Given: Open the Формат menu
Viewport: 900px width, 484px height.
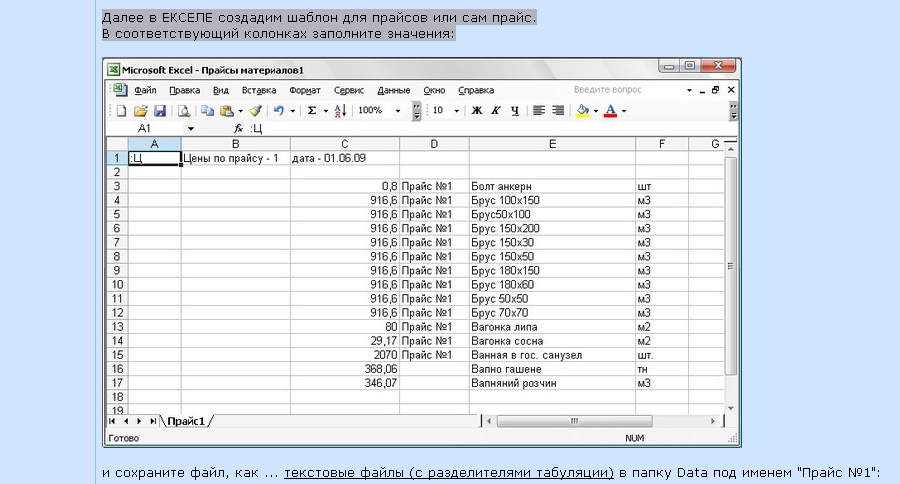Looking at the screenshot, I should (x=304, y=90).
